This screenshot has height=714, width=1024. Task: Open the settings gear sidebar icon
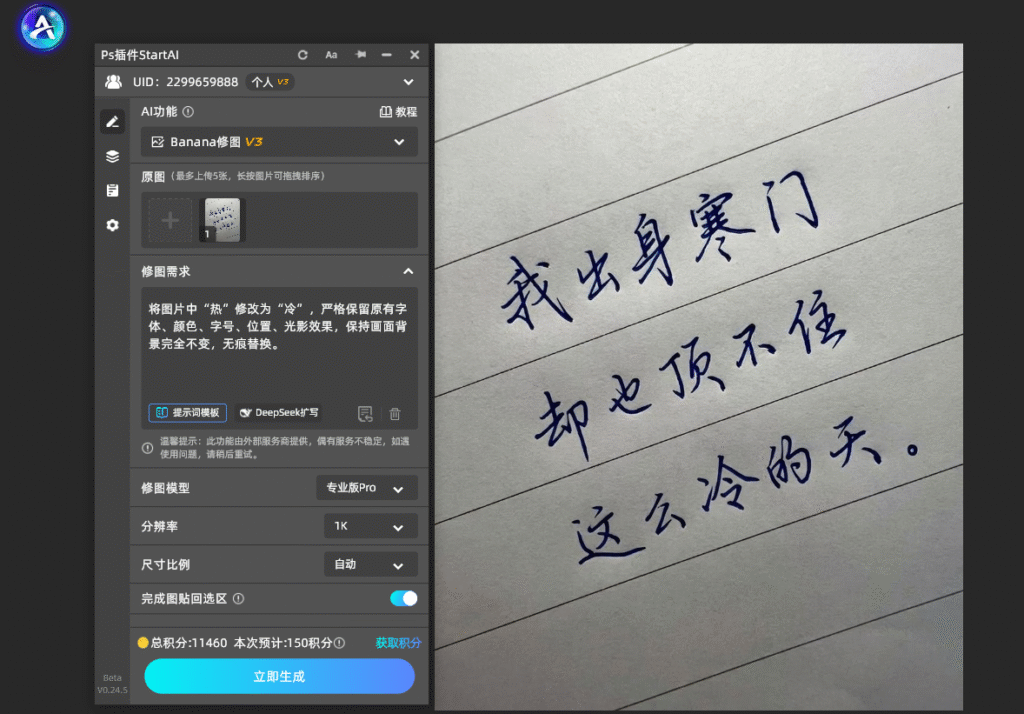[113, 225]
